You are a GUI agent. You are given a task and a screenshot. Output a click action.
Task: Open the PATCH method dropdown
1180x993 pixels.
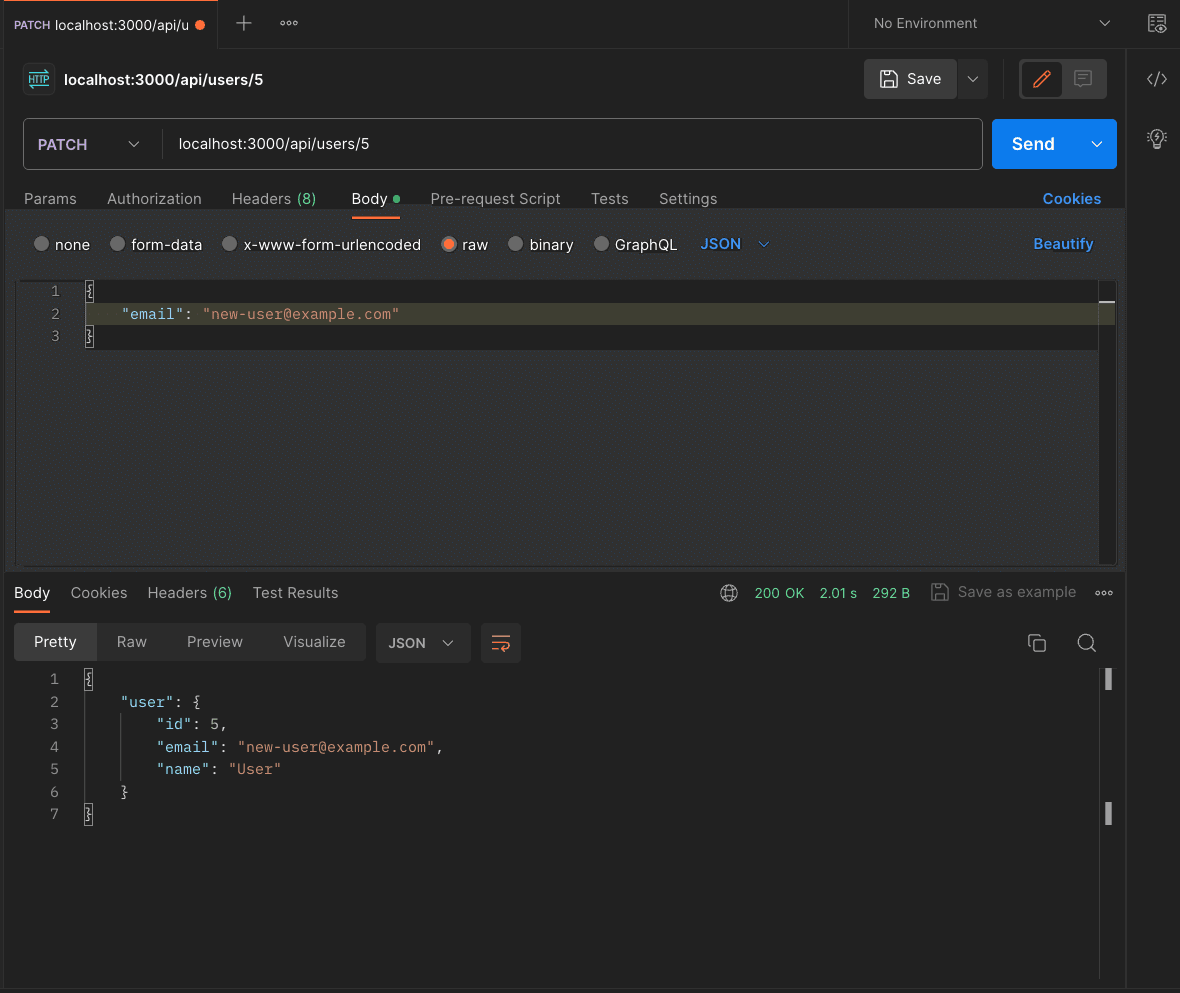click(x=90, y=143)
